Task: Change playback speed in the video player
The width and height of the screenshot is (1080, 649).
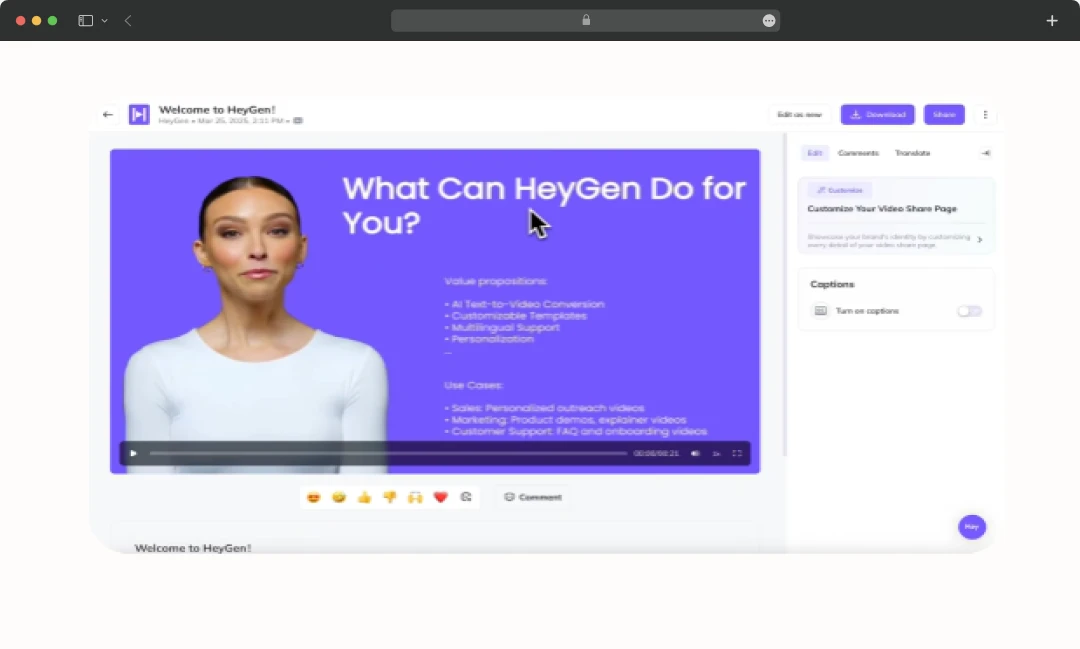Action: 716,452
